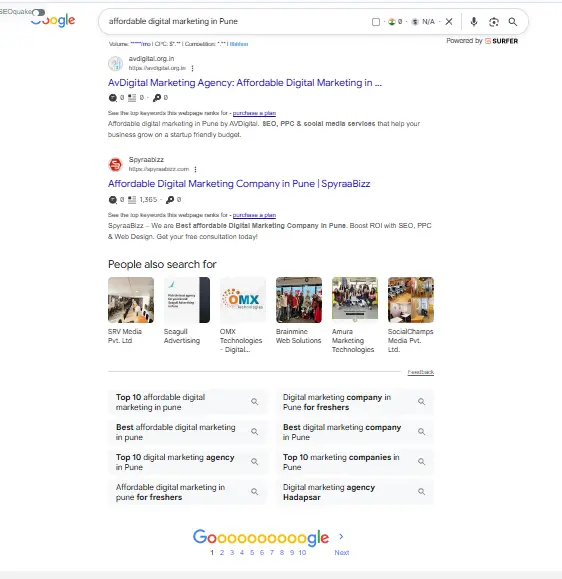The height and width of the screenshot is (579, 562).
Task: Click the search query input field
Action: 236,21
